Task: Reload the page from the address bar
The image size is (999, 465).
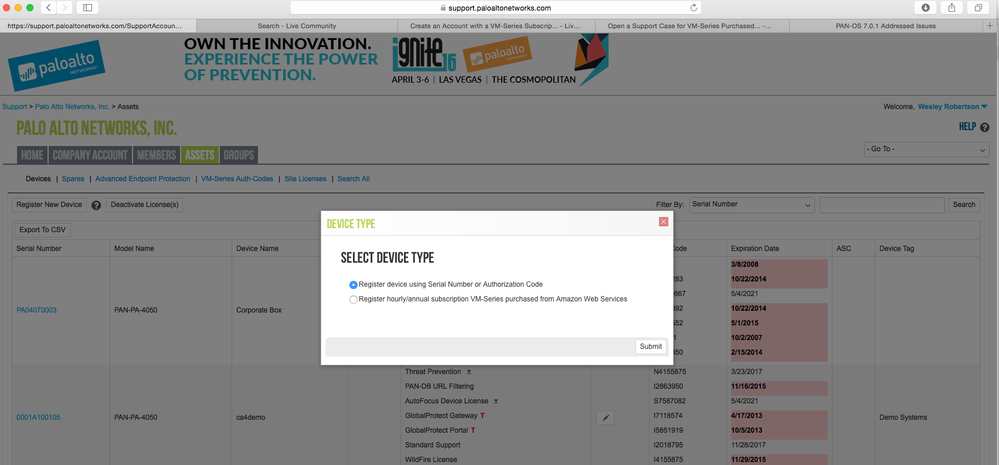Action: point(694,8)
